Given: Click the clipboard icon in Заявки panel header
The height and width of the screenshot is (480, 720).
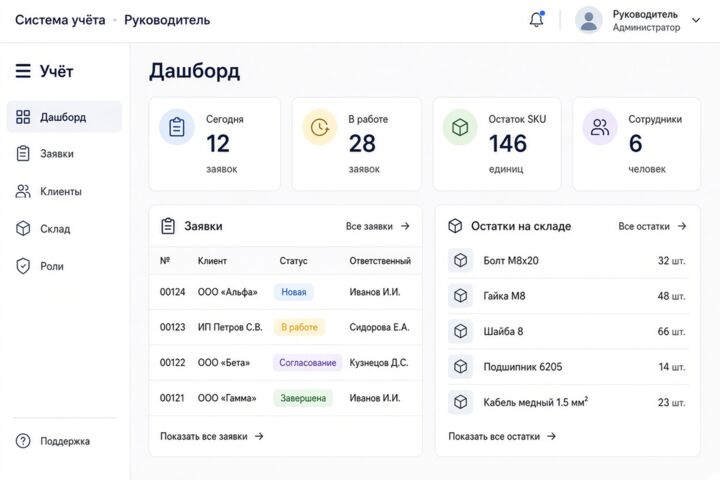Looking at the screenshot, I should tap(168, 226).
